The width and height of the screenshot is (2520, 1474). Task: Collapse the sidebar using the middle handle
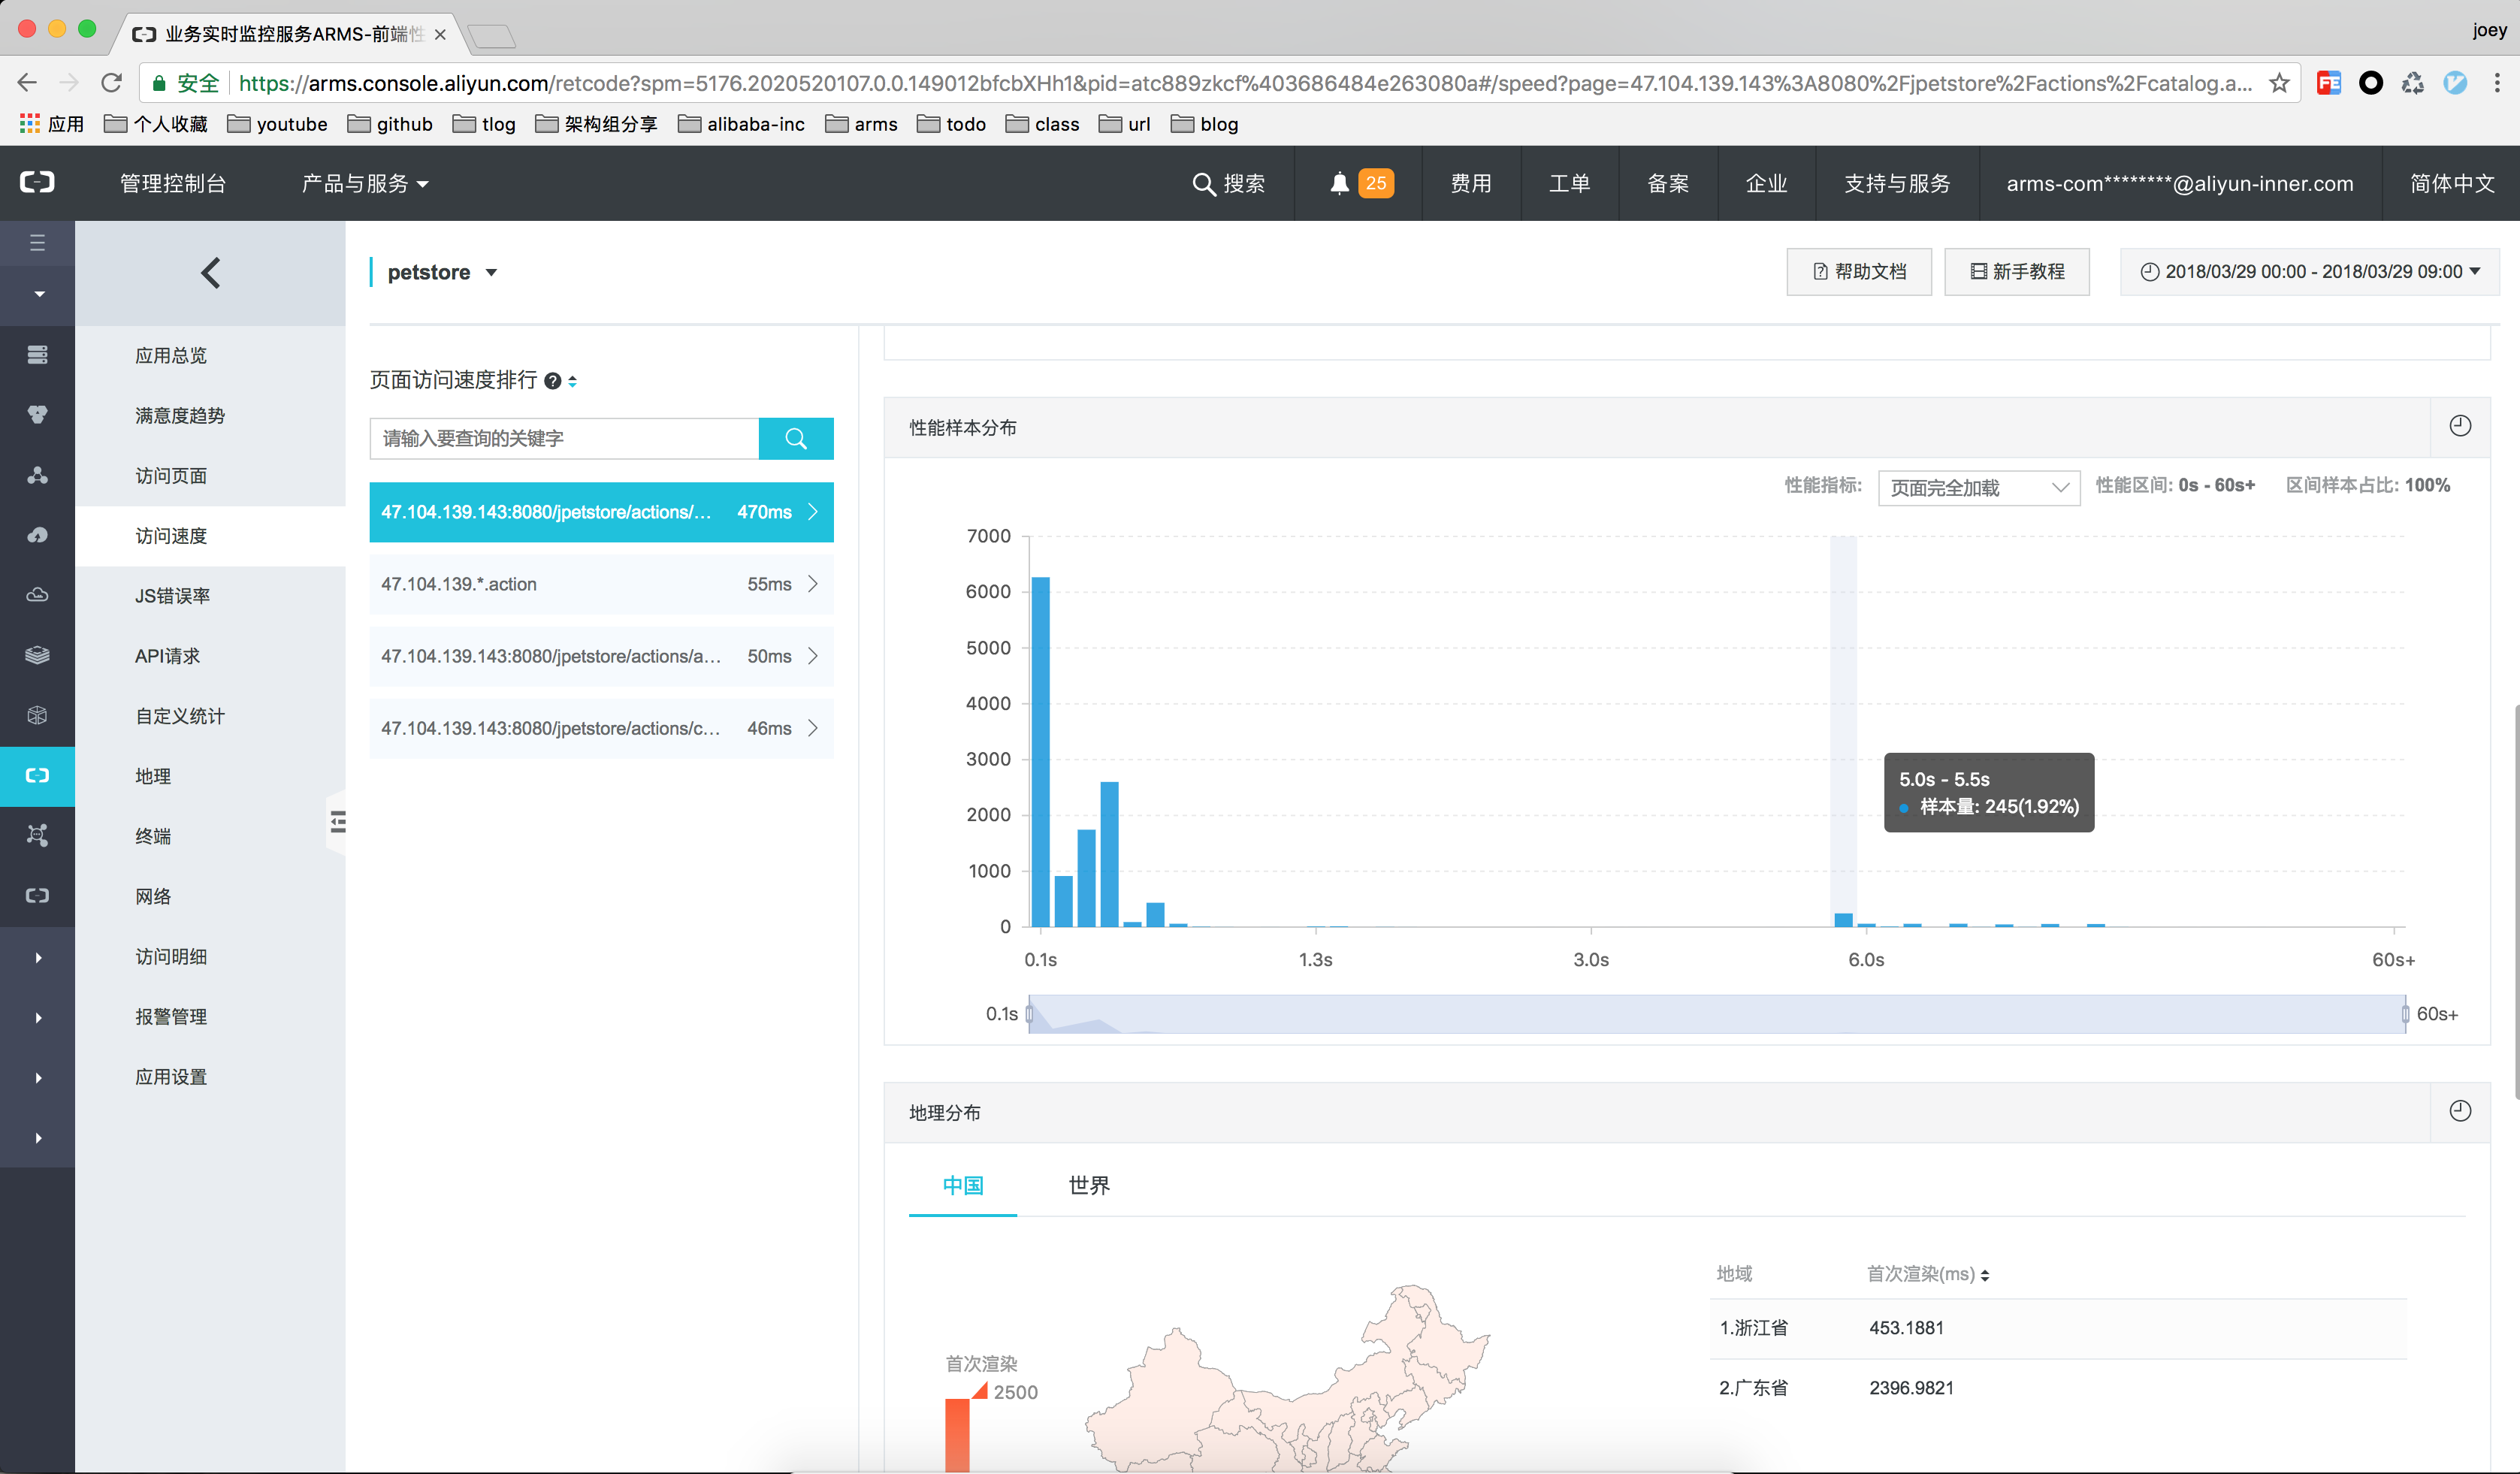click(x=337, y=822)
